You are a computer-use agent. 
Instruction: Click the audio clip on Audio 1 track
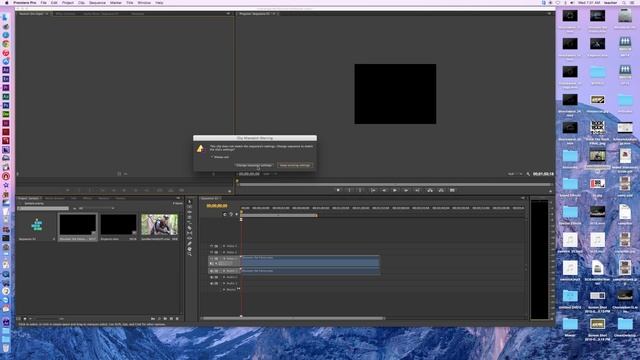pyautogui.click(x=311, y=271)
